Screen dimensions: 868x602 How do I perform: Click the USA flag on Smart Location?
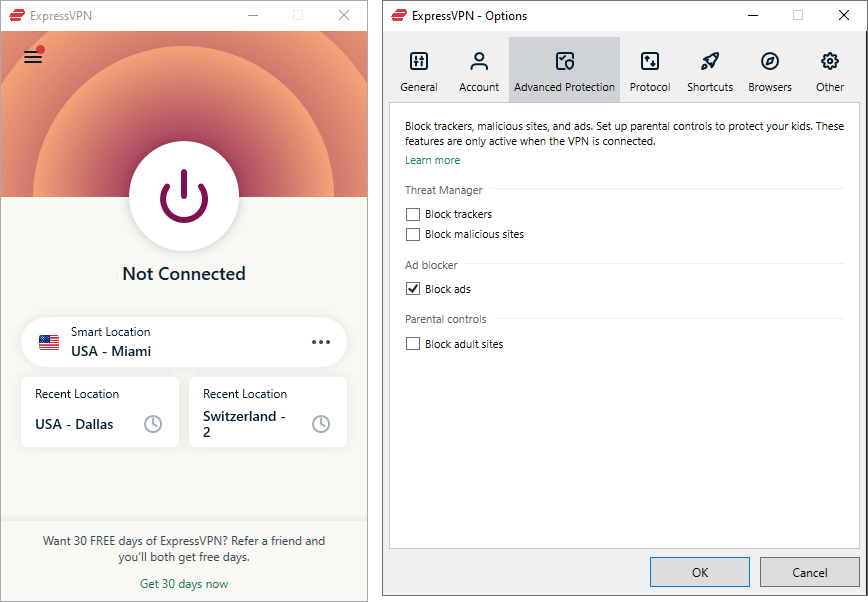click(x=49, y=342)
